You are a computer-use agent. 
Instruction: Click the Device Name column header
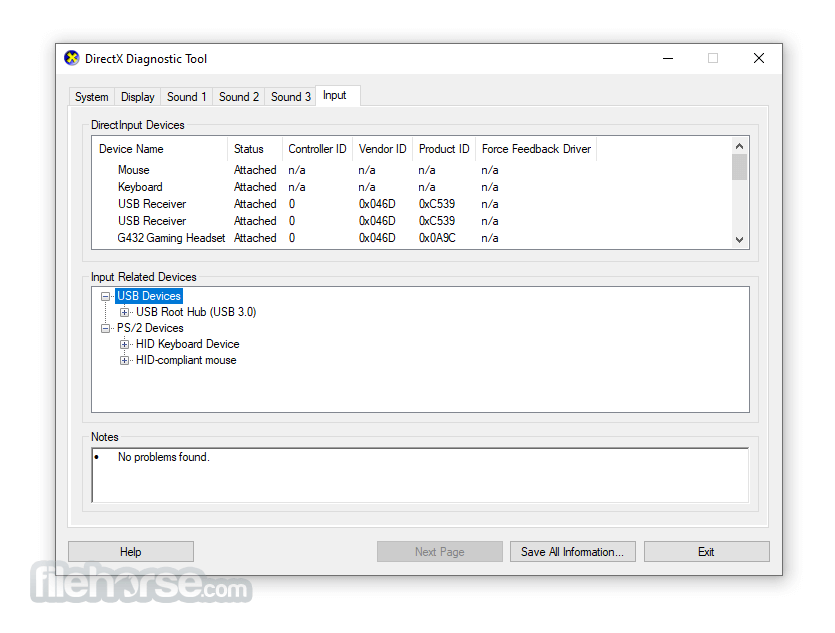[x=160, y=149]
